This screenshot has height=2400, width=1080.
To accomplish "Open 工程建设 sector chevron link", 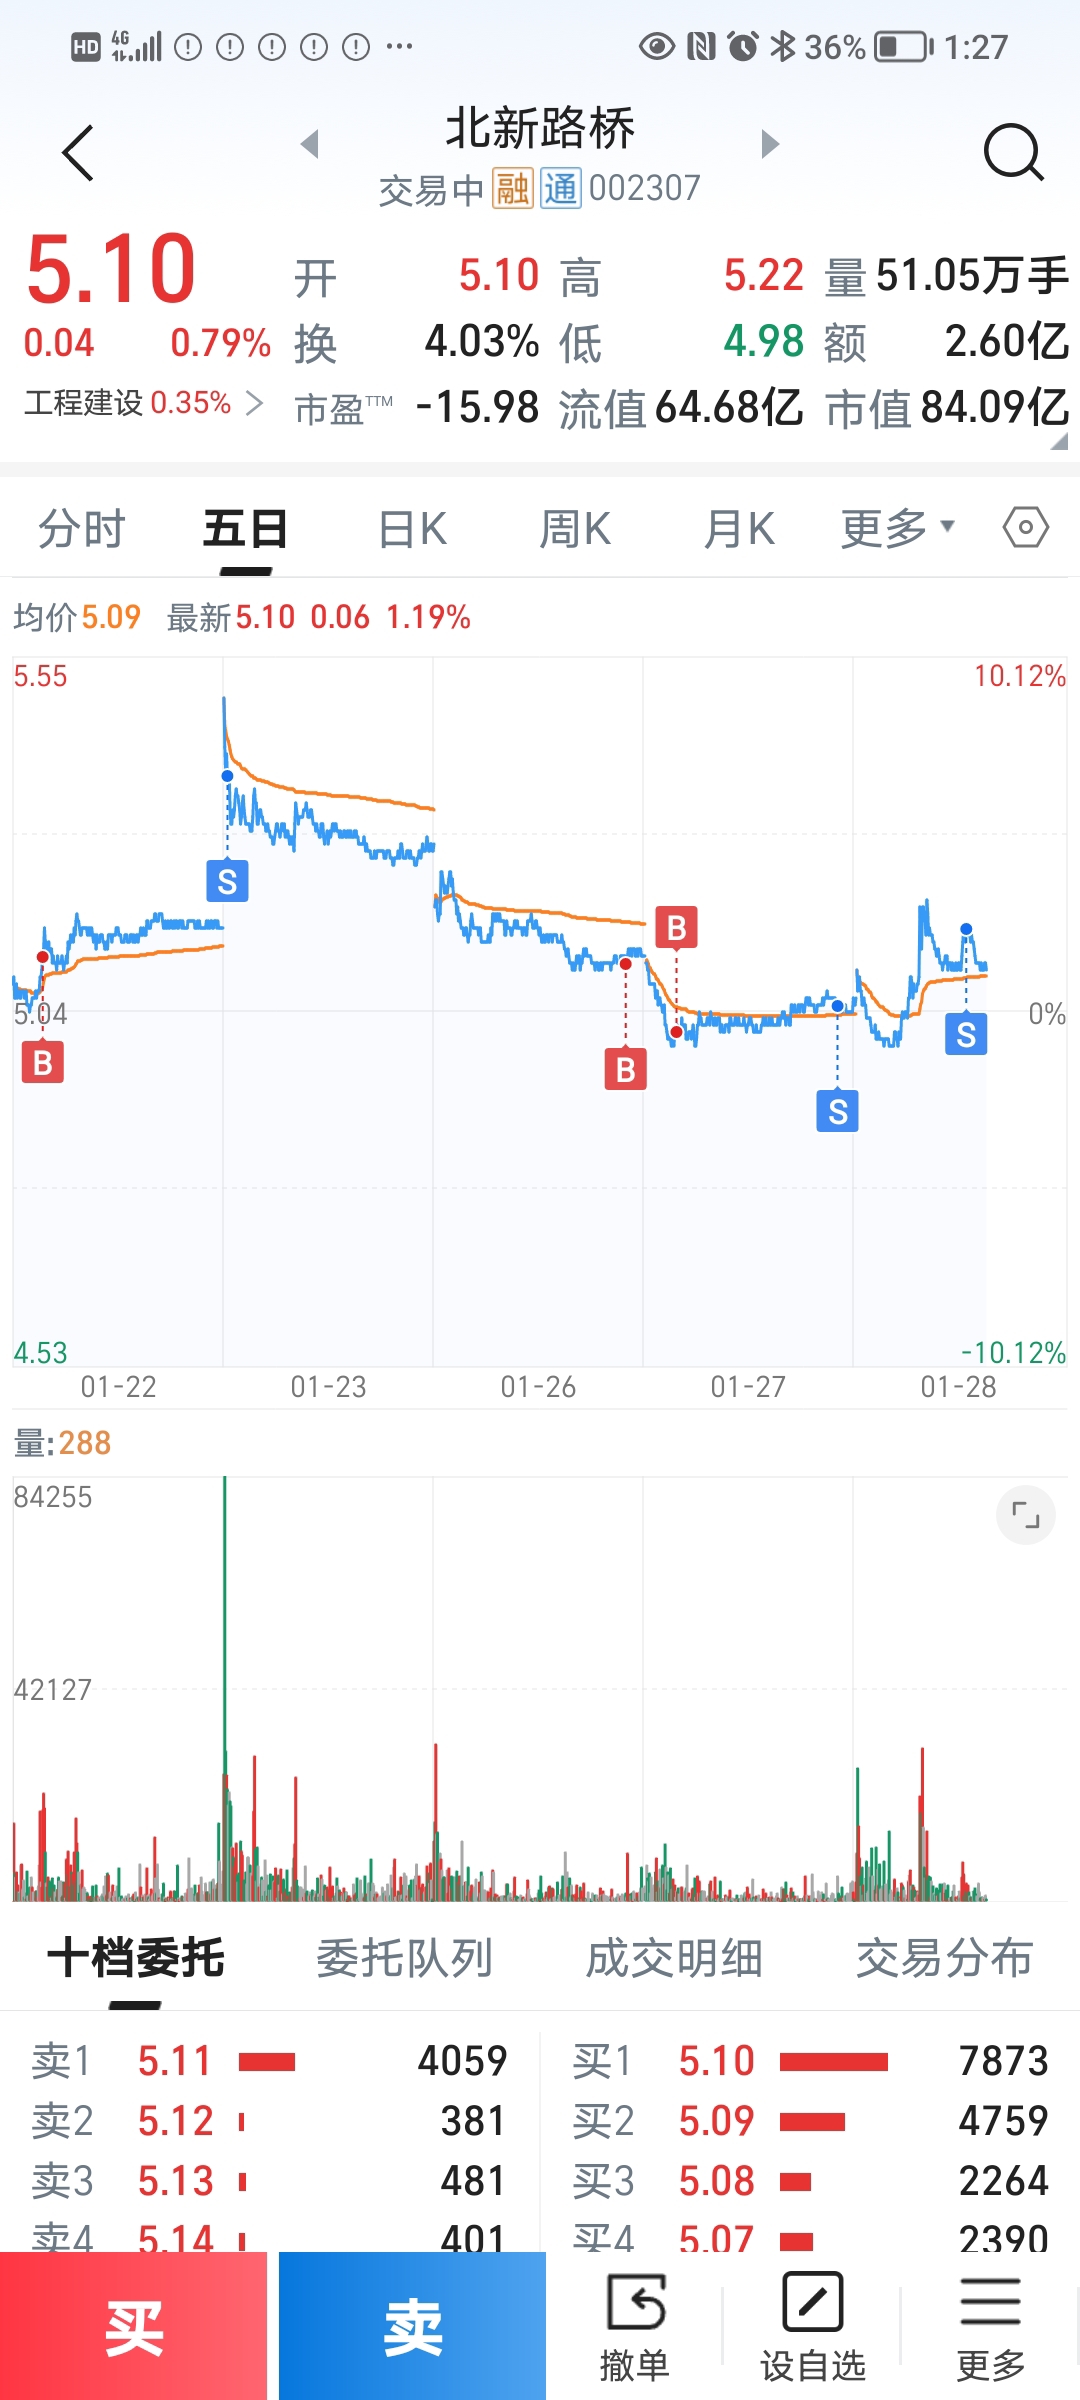I will [x=254, y=403].
